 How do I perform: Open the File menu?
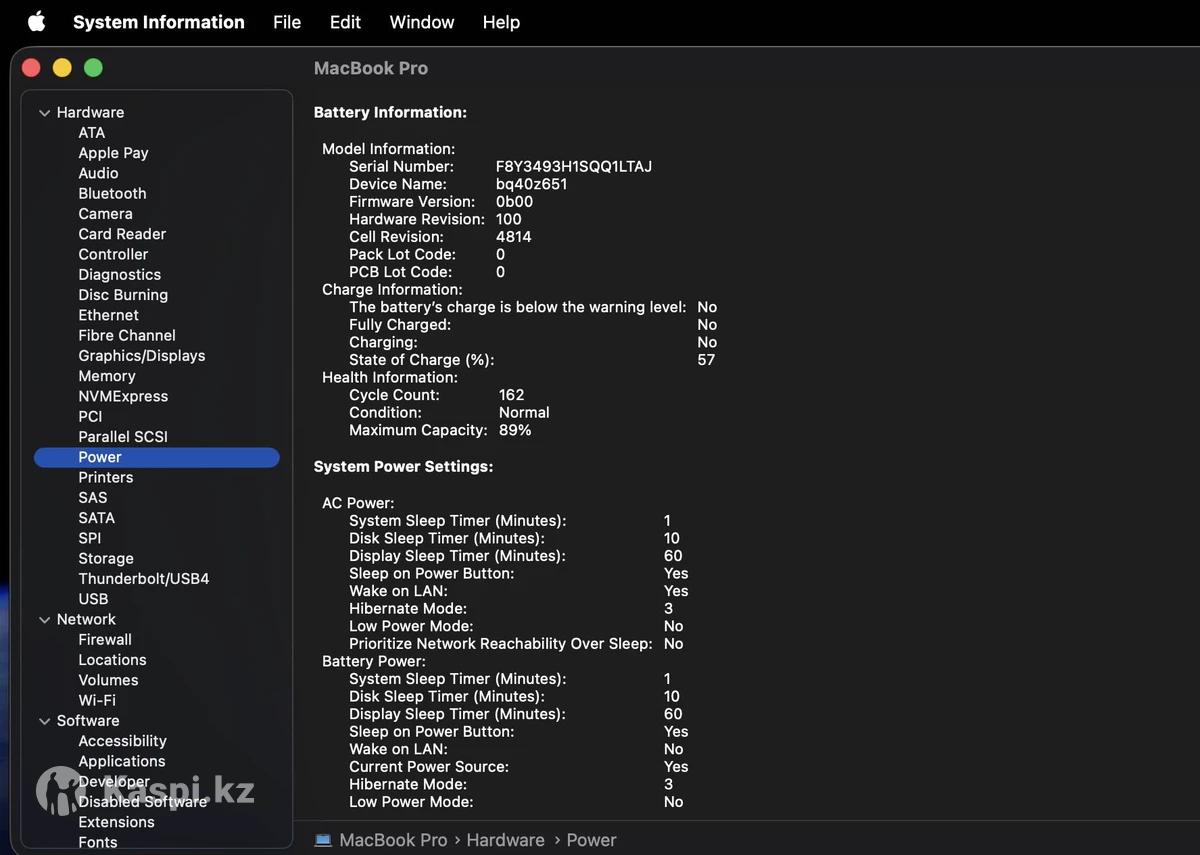pos(287,22)
